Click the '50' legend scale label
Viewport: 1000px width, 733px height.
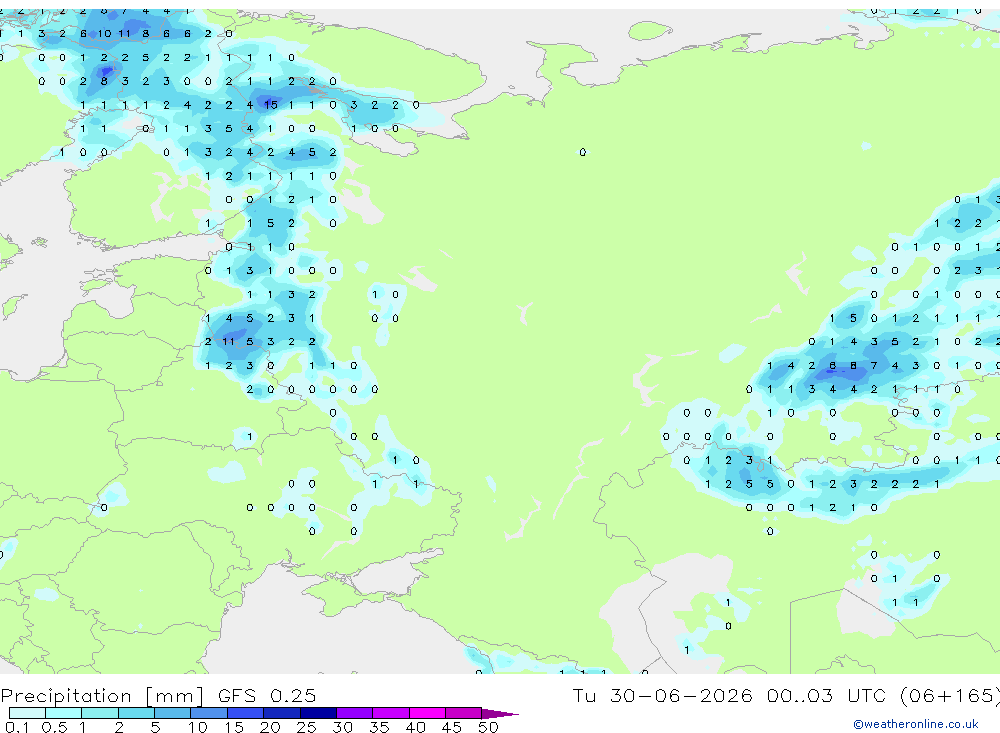(488, 727)
